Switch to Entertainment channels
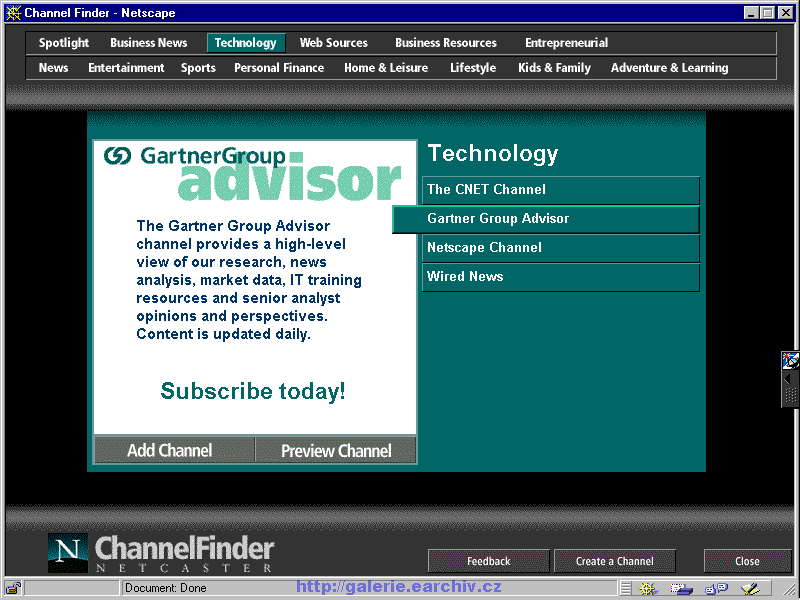 point(126,68)
